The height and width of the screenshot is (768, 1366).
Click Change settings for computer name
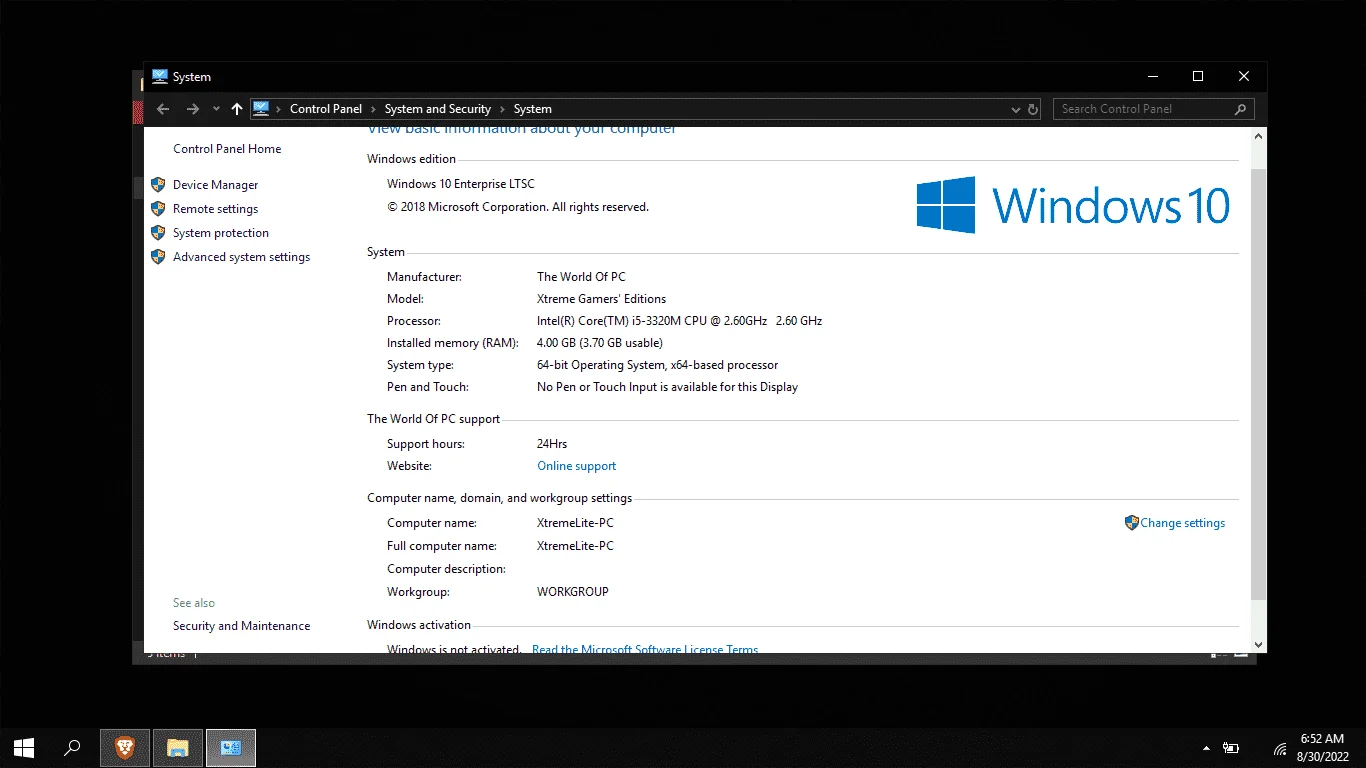click(1182, 523)
